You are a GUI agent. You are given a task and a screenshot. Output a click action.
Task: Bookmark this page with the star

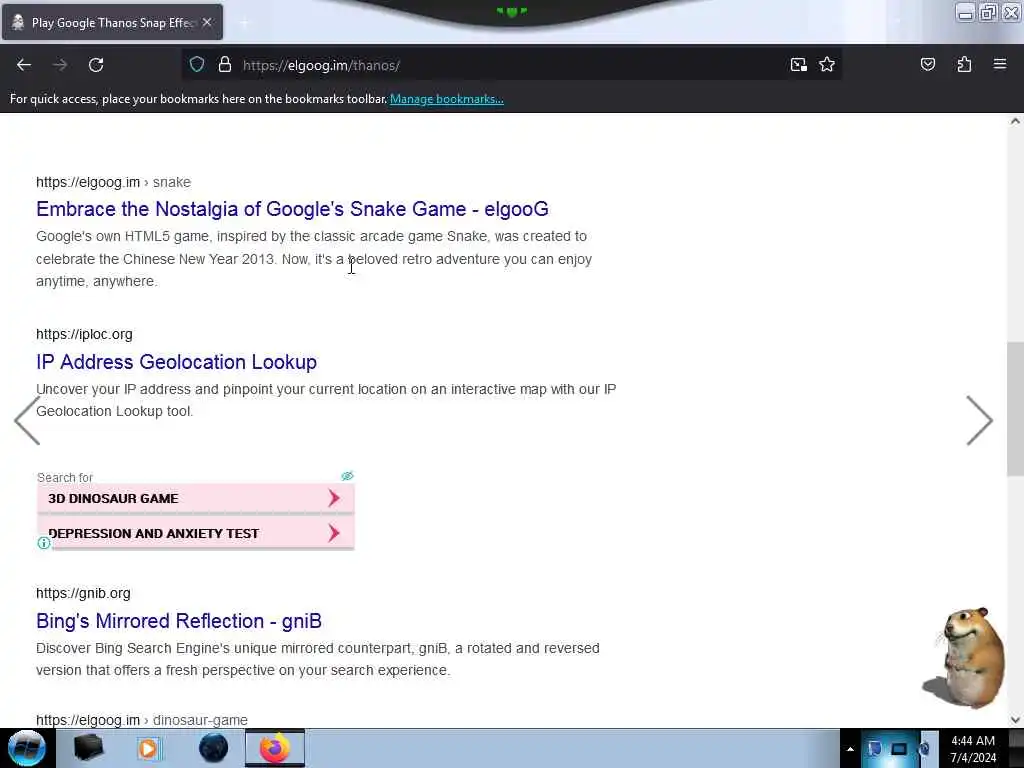827,65
